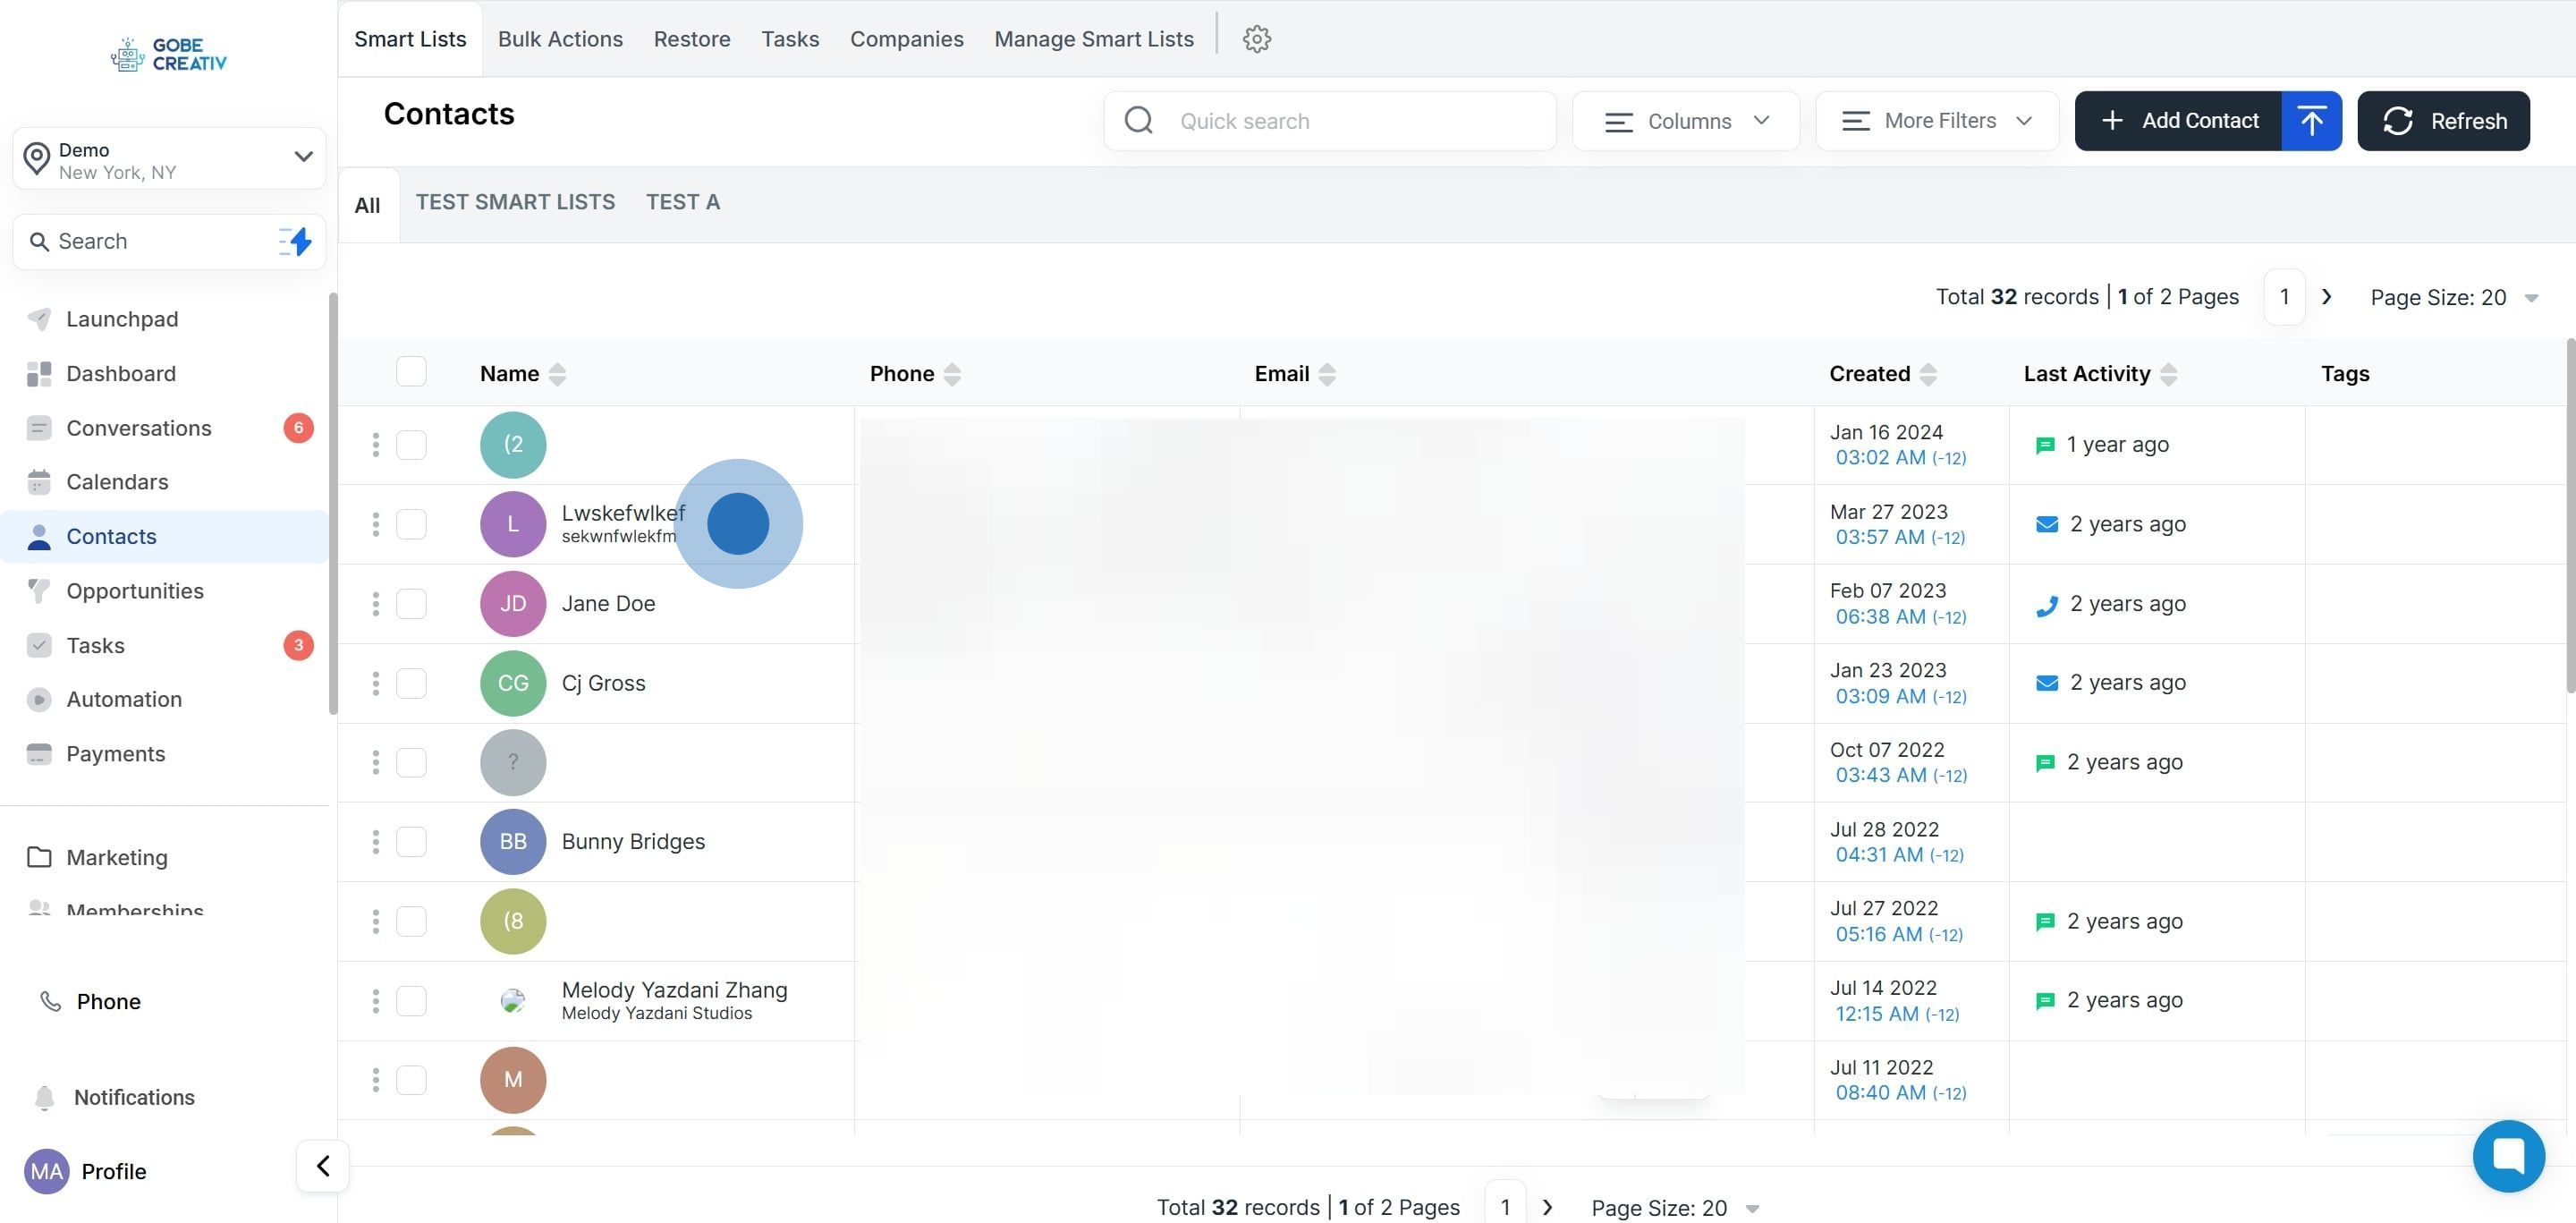
Task: Open Jane Doe row three-dot menu
Action: [x=376, y=604]
